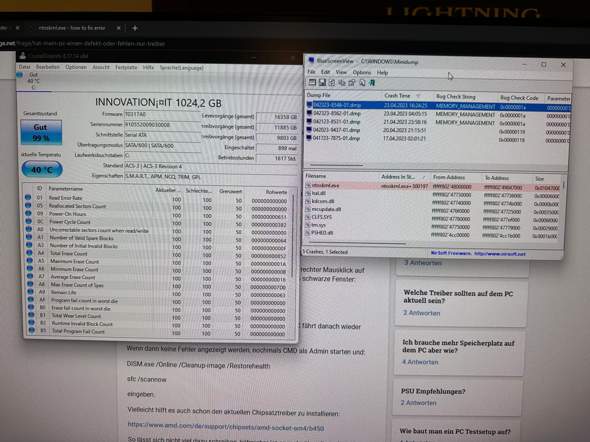Select the ntoskrnl.exe browser tab
The width and height of the screenshot is (590, 442).
[x=75, y=28]
